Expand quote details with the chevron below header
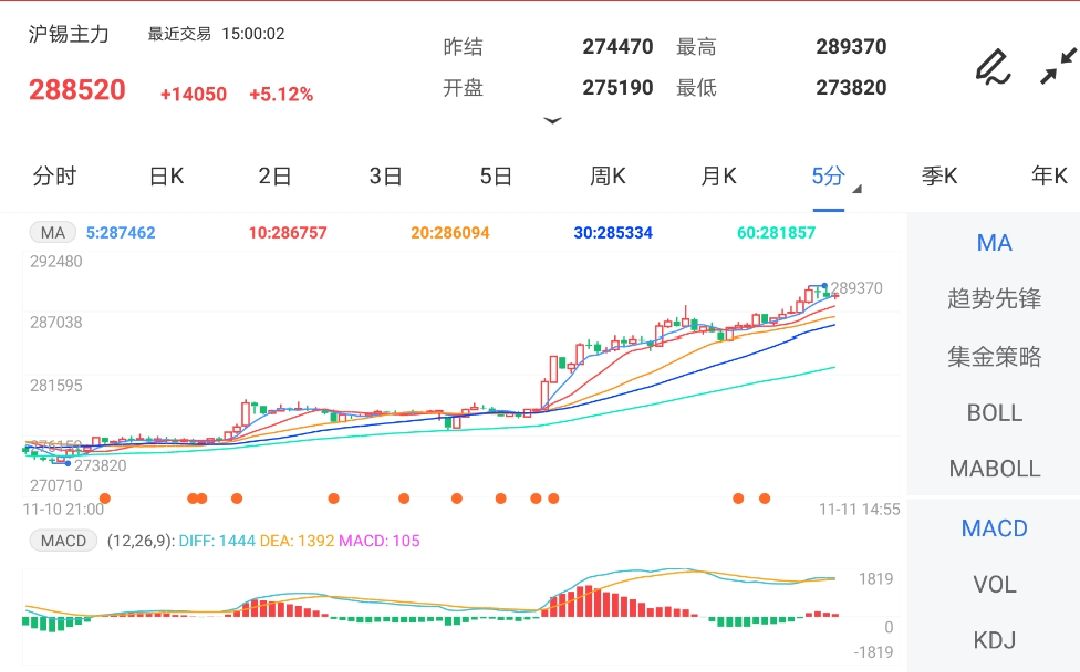Viewport: 1080px width, 672px height. (552, 122)
